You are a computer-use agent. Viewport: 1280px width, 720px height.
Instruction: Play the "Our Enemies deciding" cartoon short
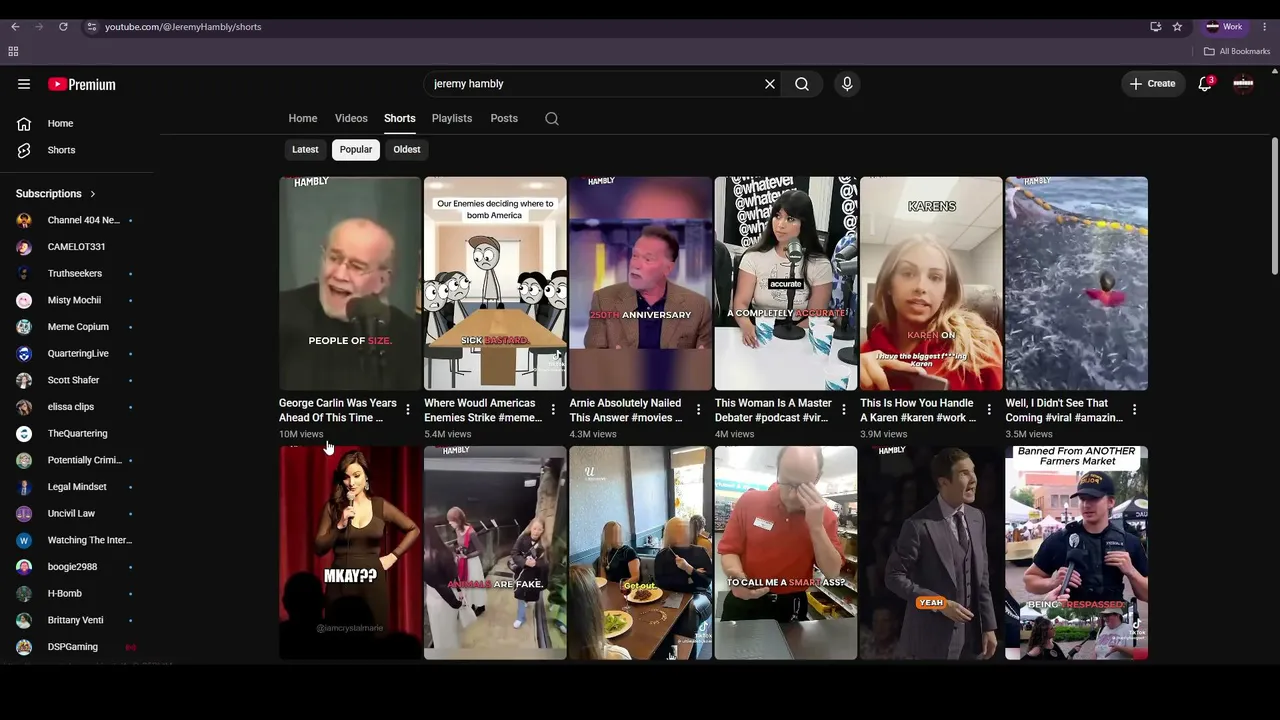click(x=495, y=283)
